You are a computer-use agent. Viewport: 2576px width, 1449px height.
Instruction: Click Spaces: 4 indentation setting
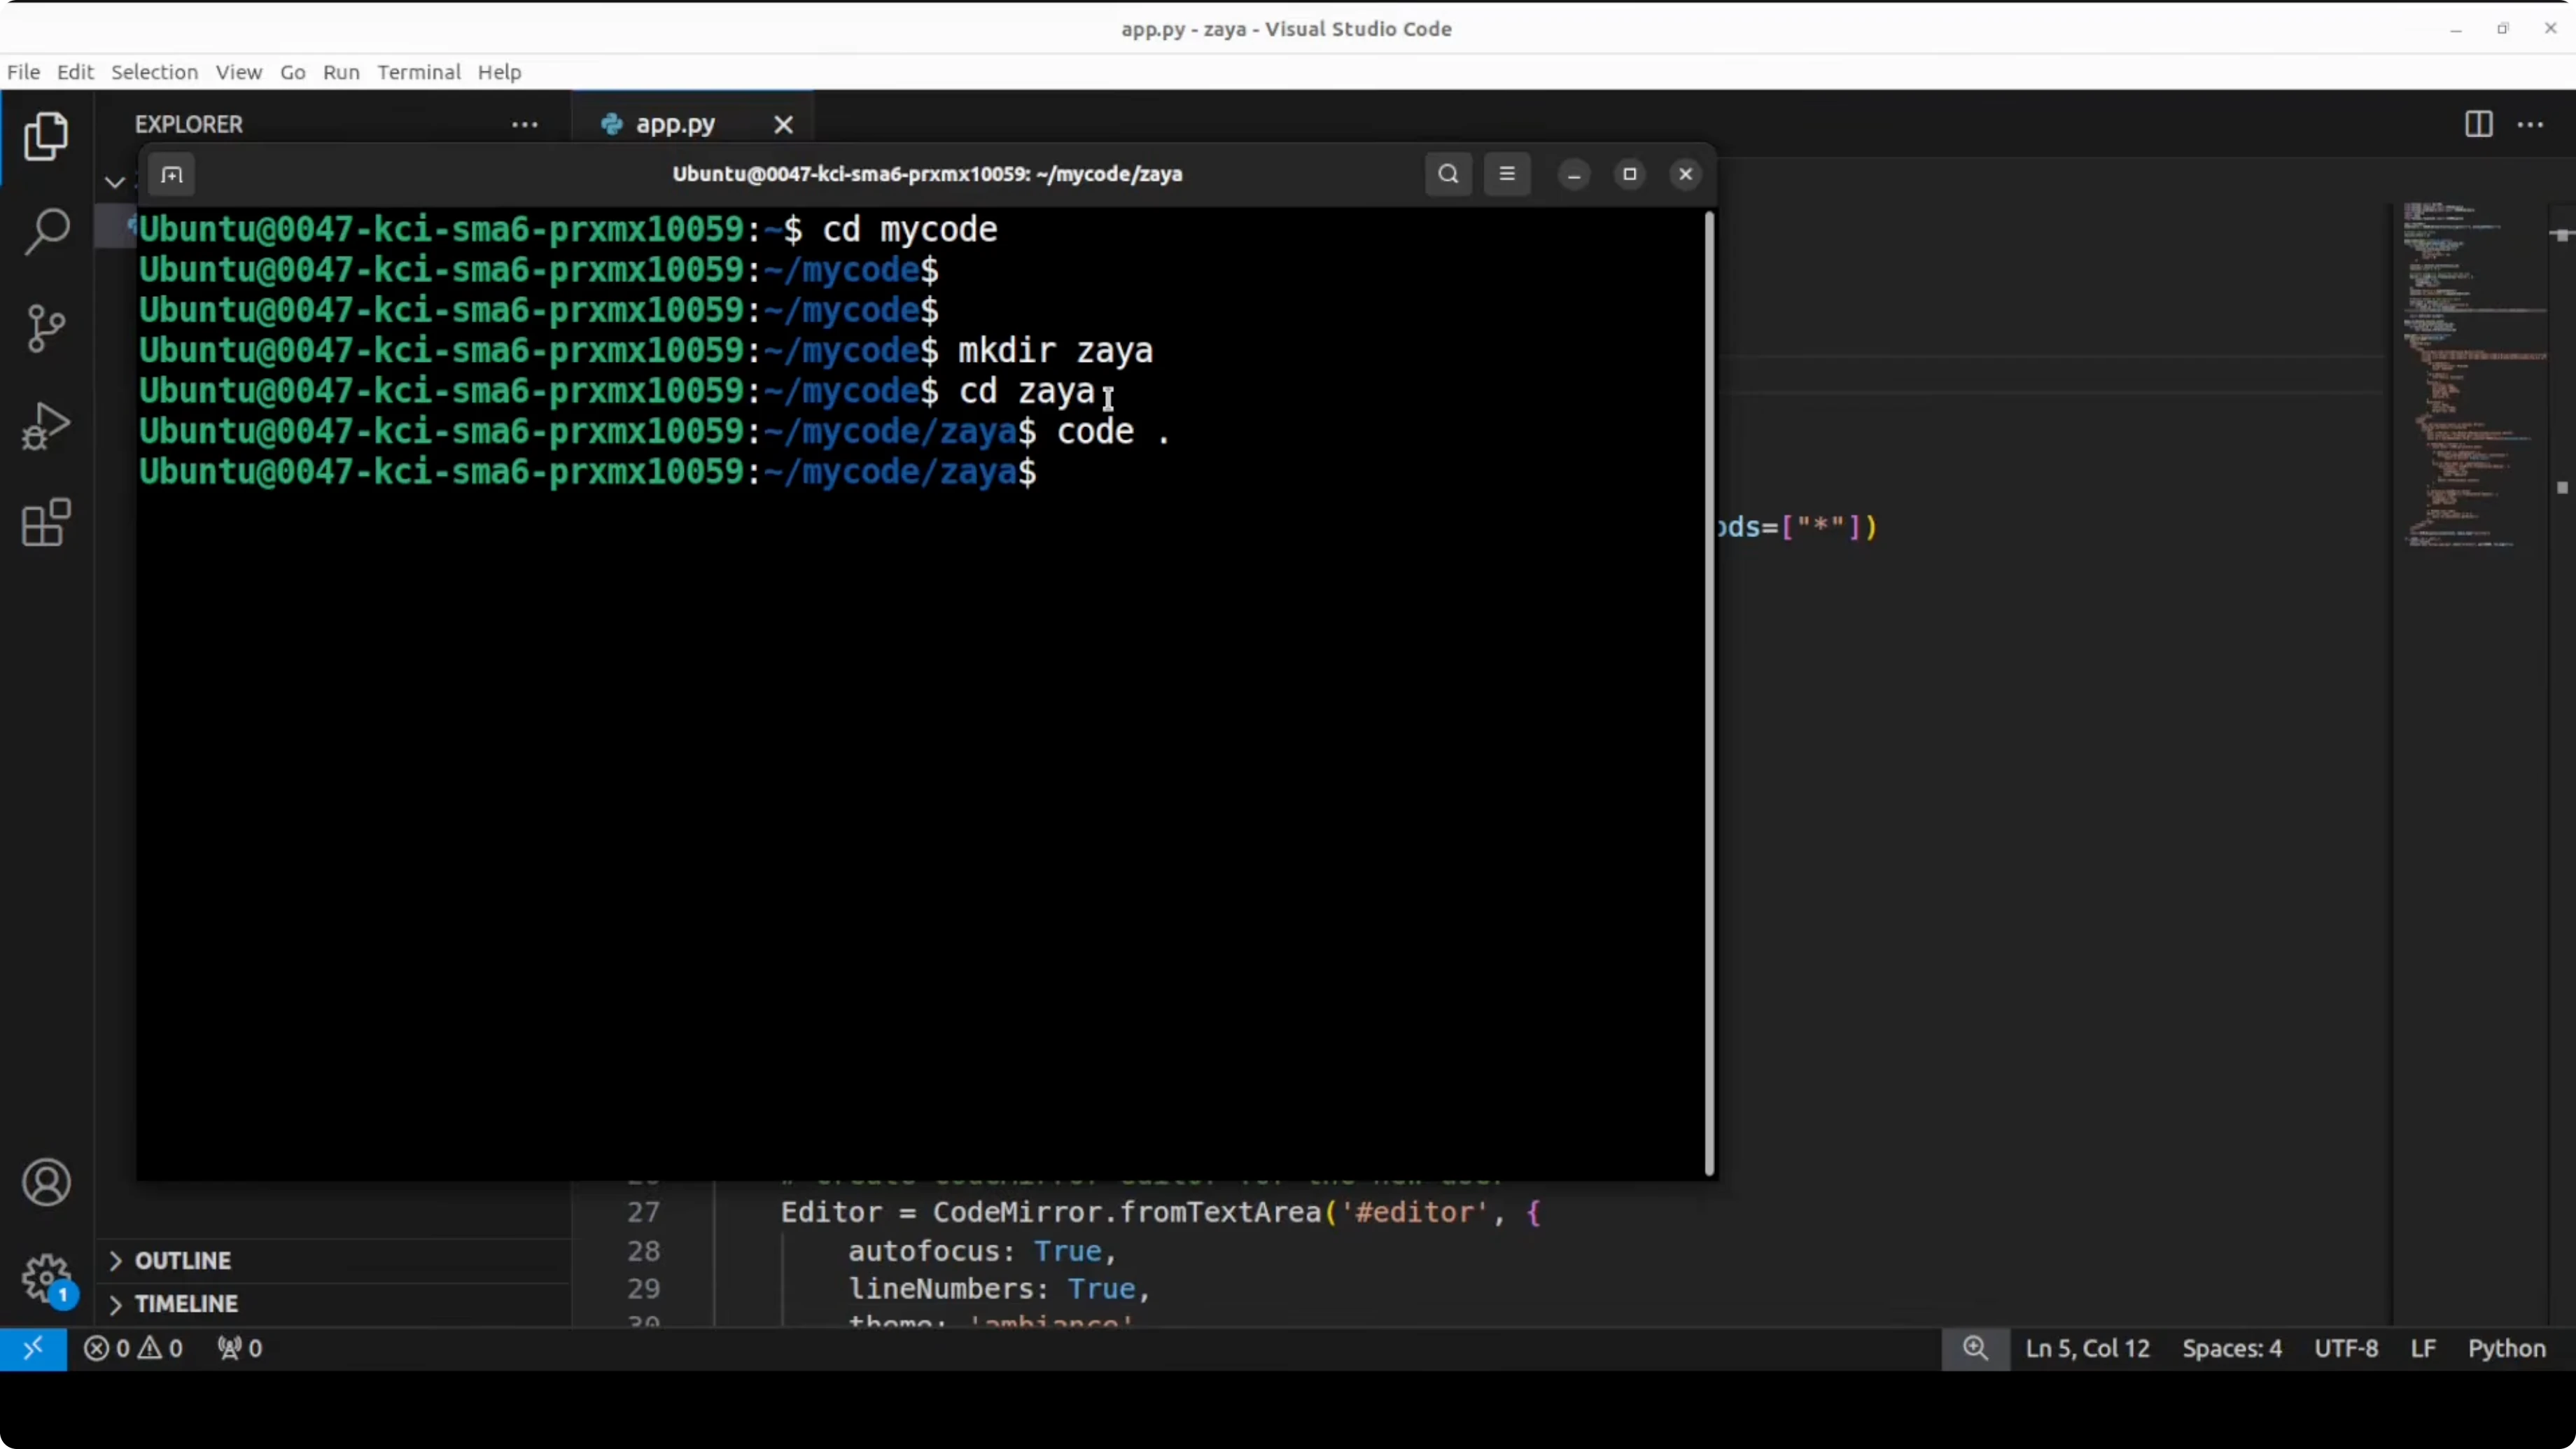[2232, 1348]
